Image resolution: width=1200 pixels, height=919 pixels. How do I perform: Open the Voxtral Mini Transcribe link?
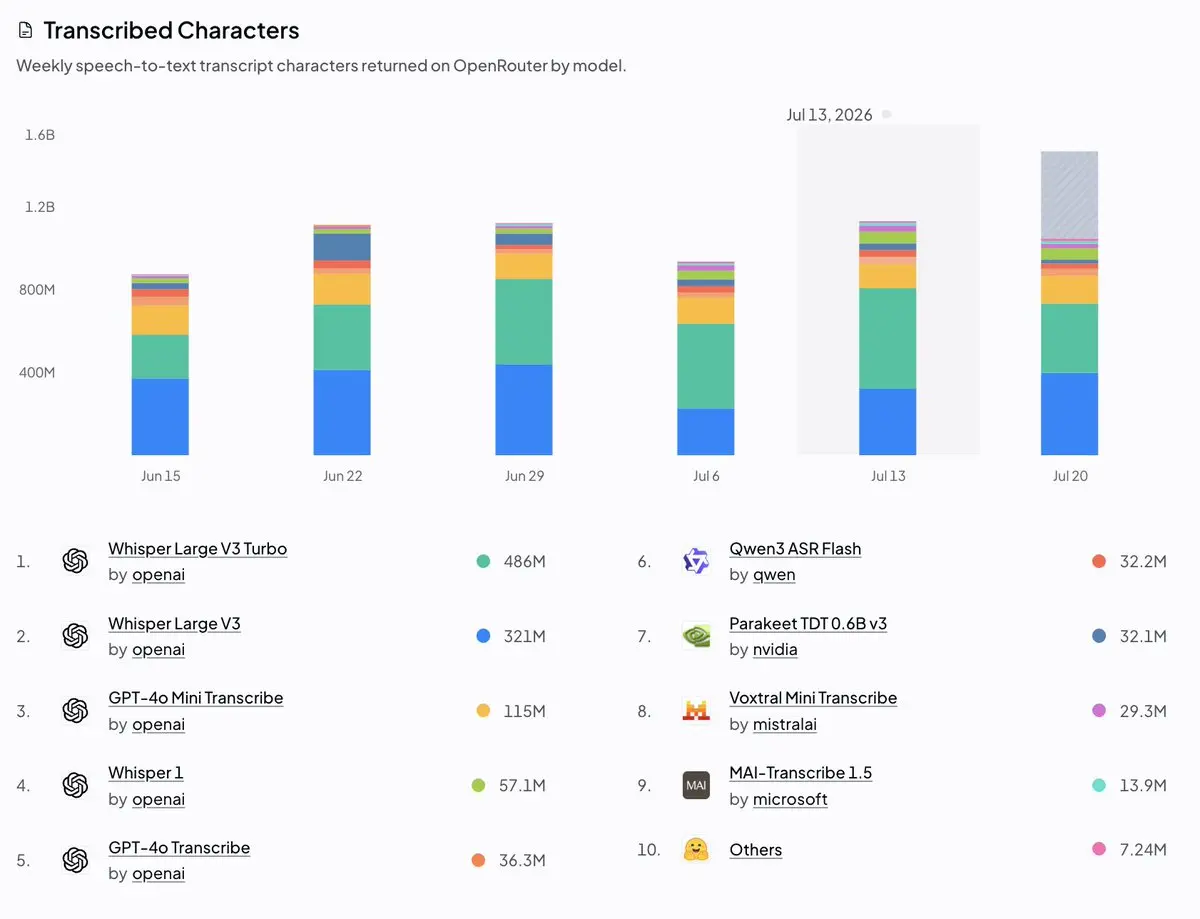click(813, 698)
